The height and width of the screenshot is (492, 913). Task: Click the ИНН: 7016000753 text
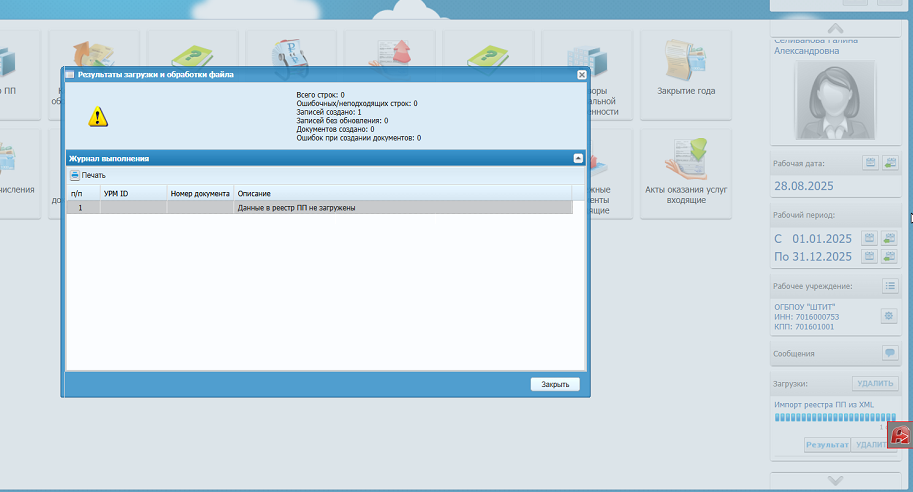[x=806, y=317]
